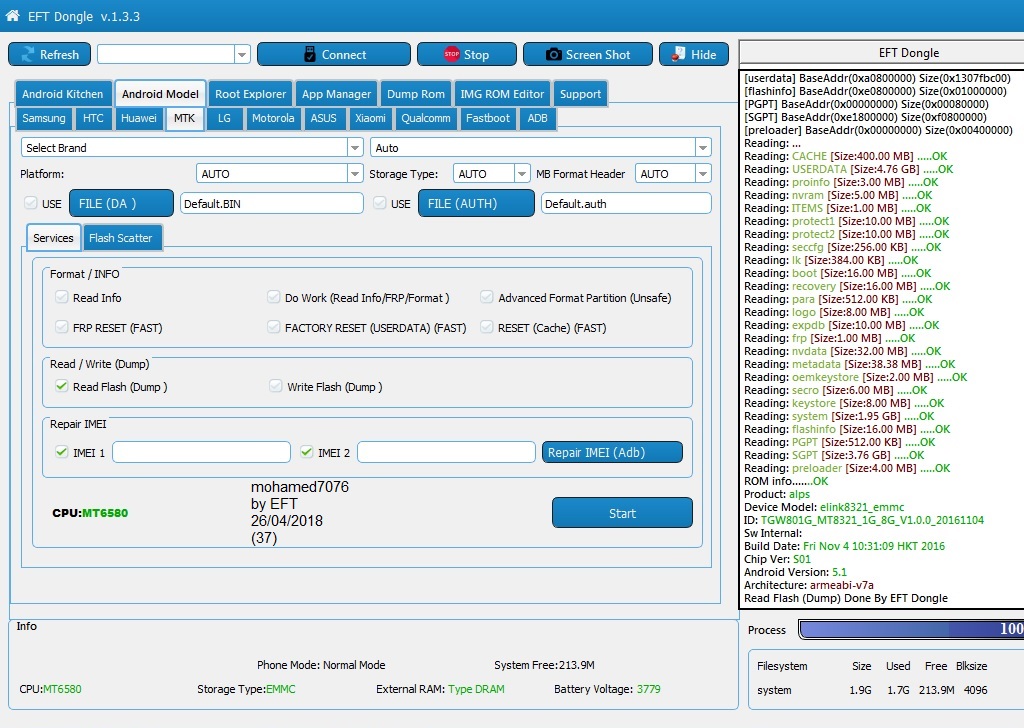The width and height of the screenshot is (1024, 728).
Task: Select the Samsung brand tab
Action: (44, 118)
